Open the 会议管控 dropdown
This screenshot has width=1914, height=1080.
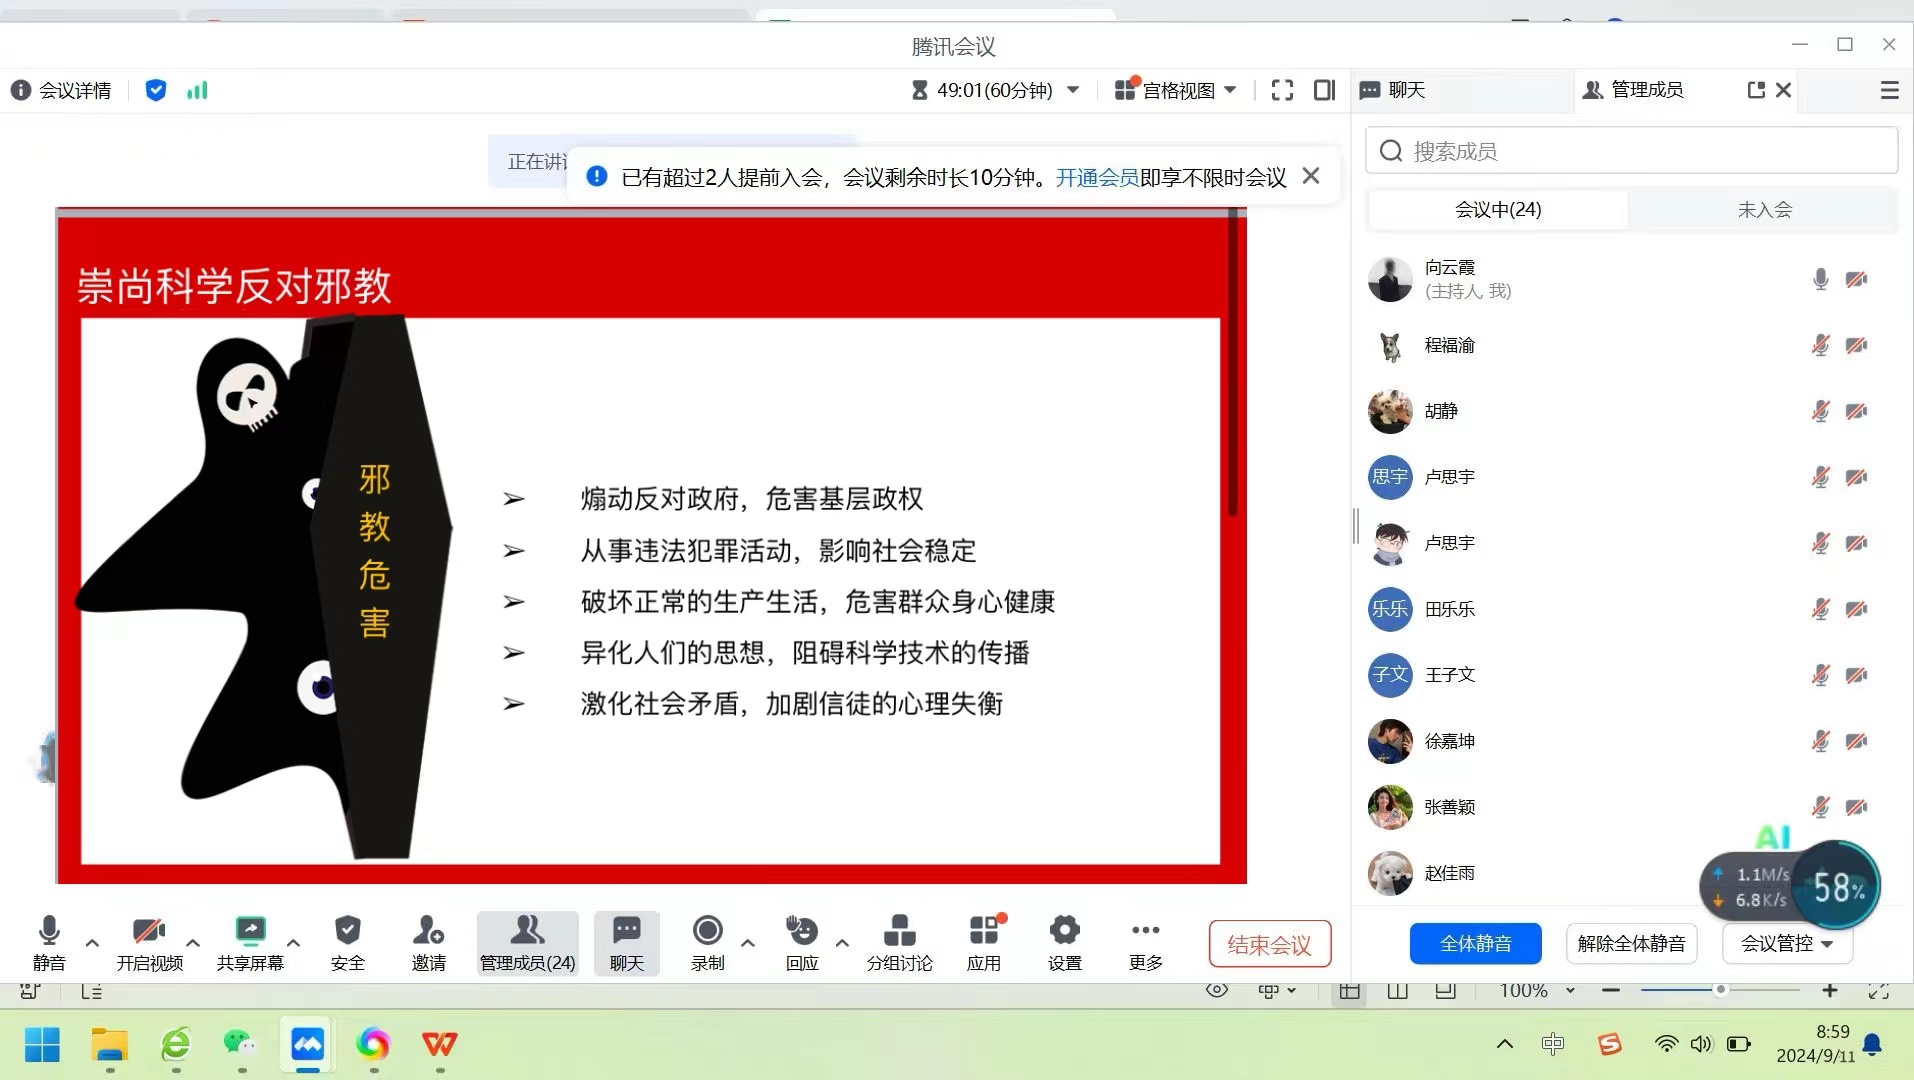pyautogui.click(x=1787, y=943)
